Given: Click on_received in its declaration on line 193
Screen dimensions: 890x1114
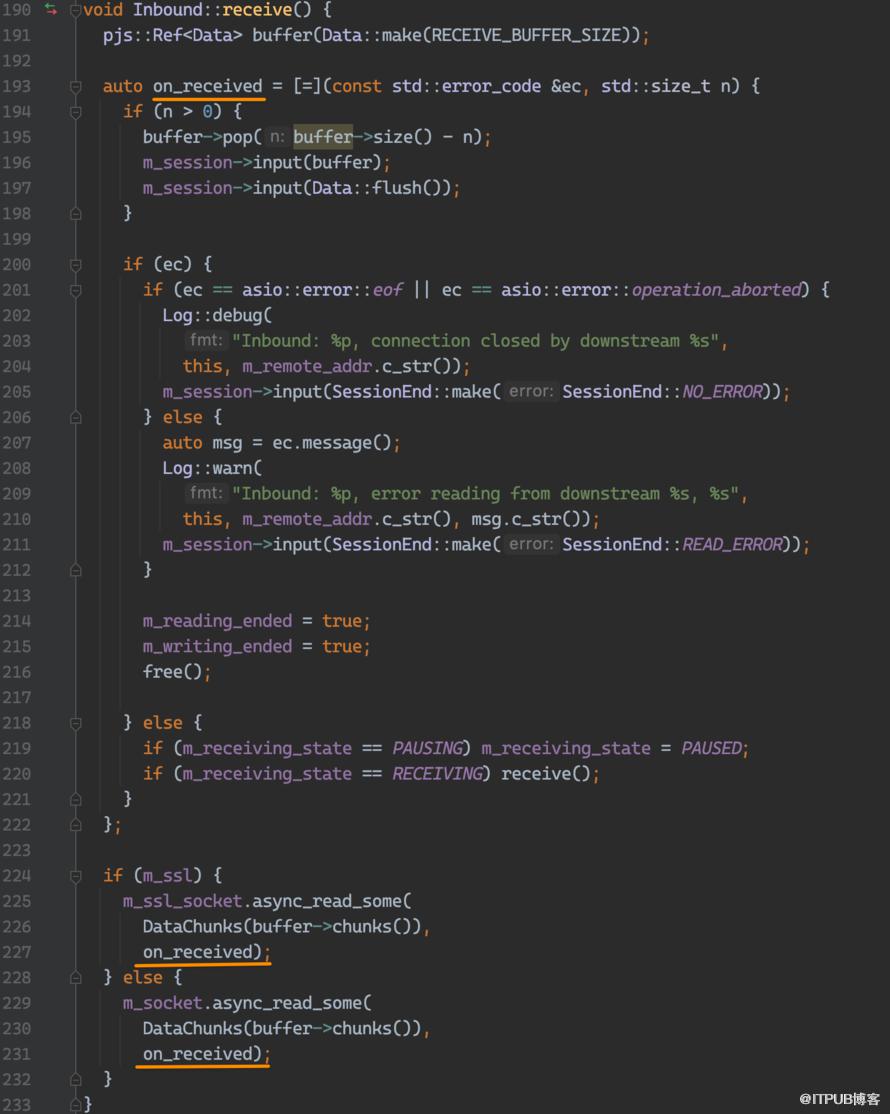Looking at the screenshot, I should (x=207, y=86).
